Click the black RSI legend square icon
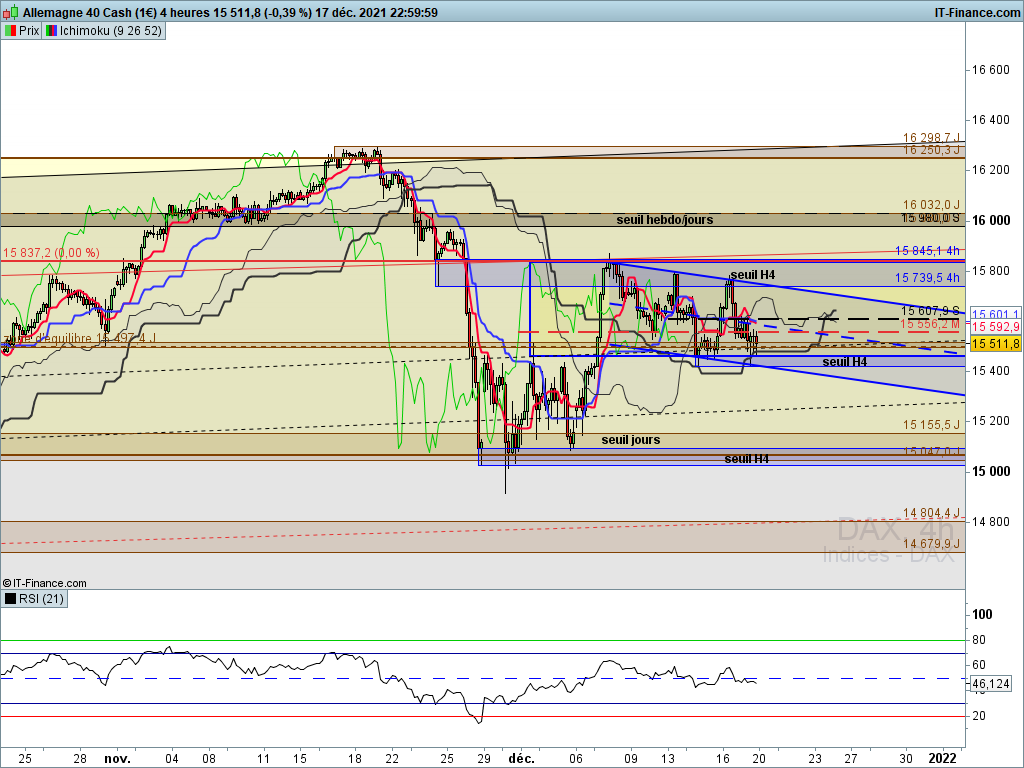The height and width of the screenshot is (768, 1024). click(x=10, y=599)
